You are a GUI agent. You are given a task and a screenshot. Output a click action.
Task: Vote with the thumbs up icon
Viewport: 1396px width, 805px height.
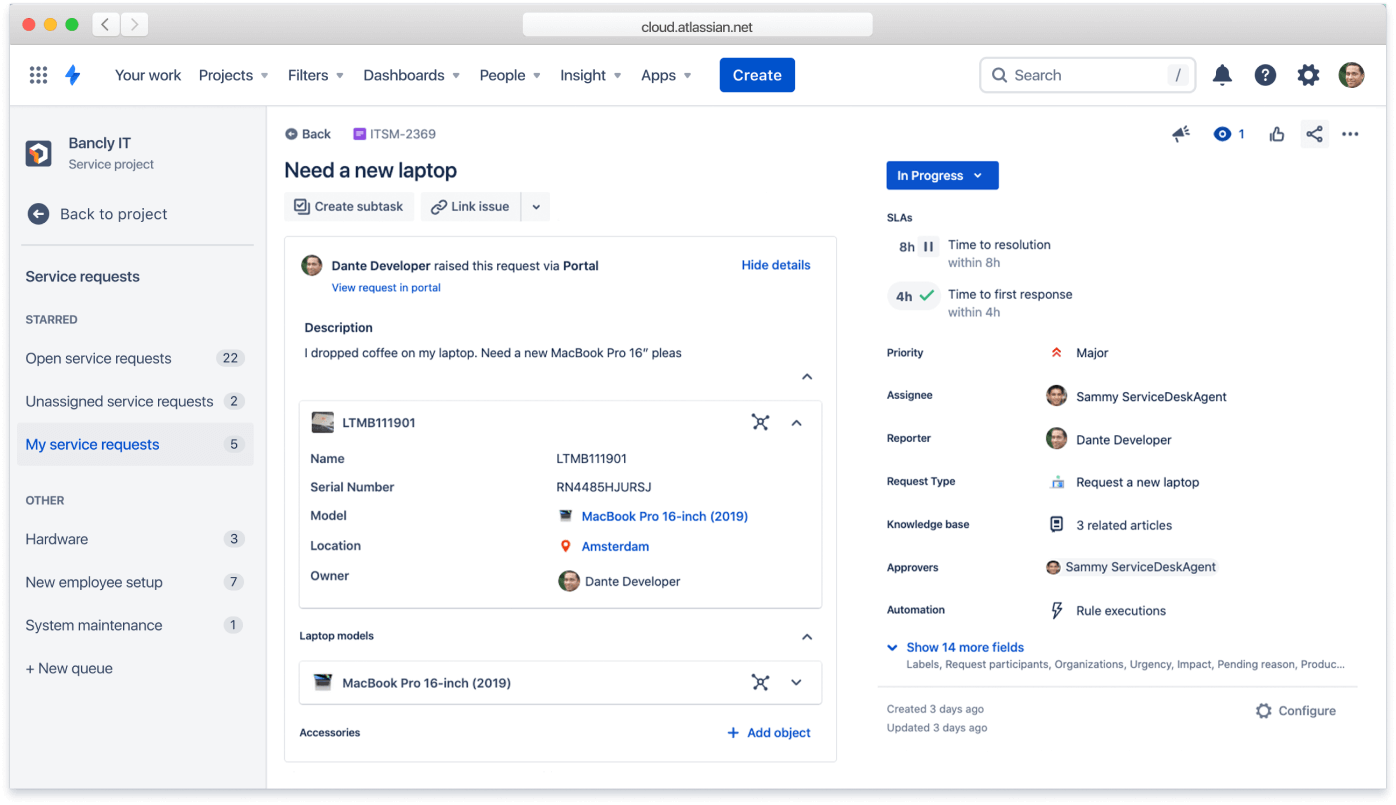click(x=1276, y=133)
